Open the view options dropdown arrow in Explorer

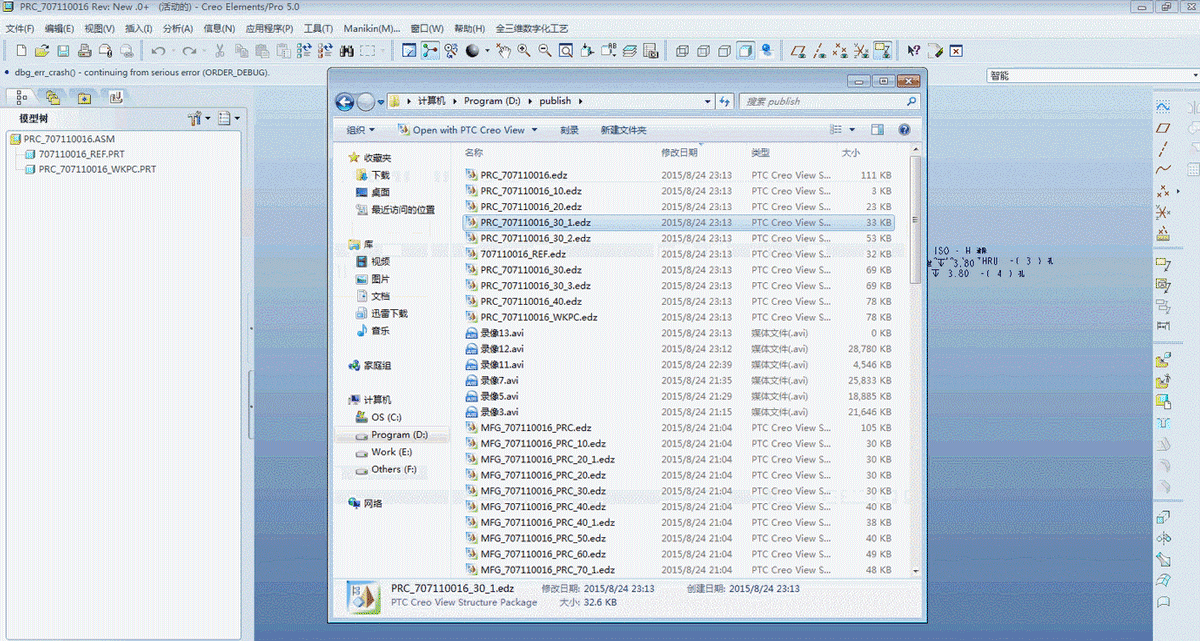[852, 130]
